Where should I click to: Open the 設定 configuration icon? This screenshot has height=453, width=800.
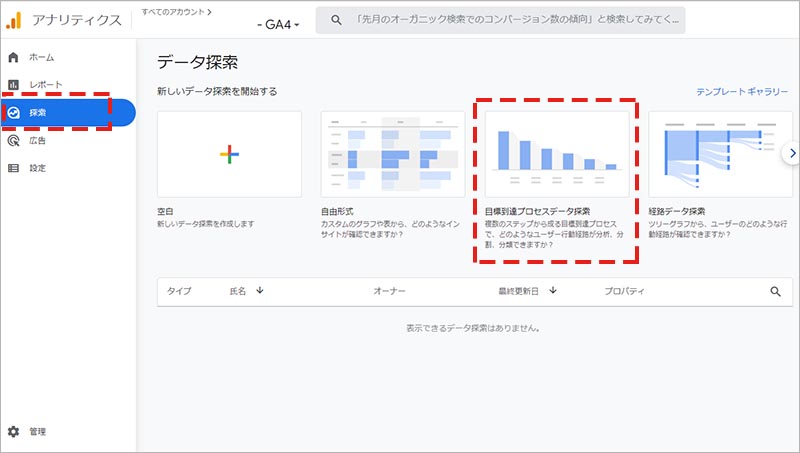tap(14, 168)
